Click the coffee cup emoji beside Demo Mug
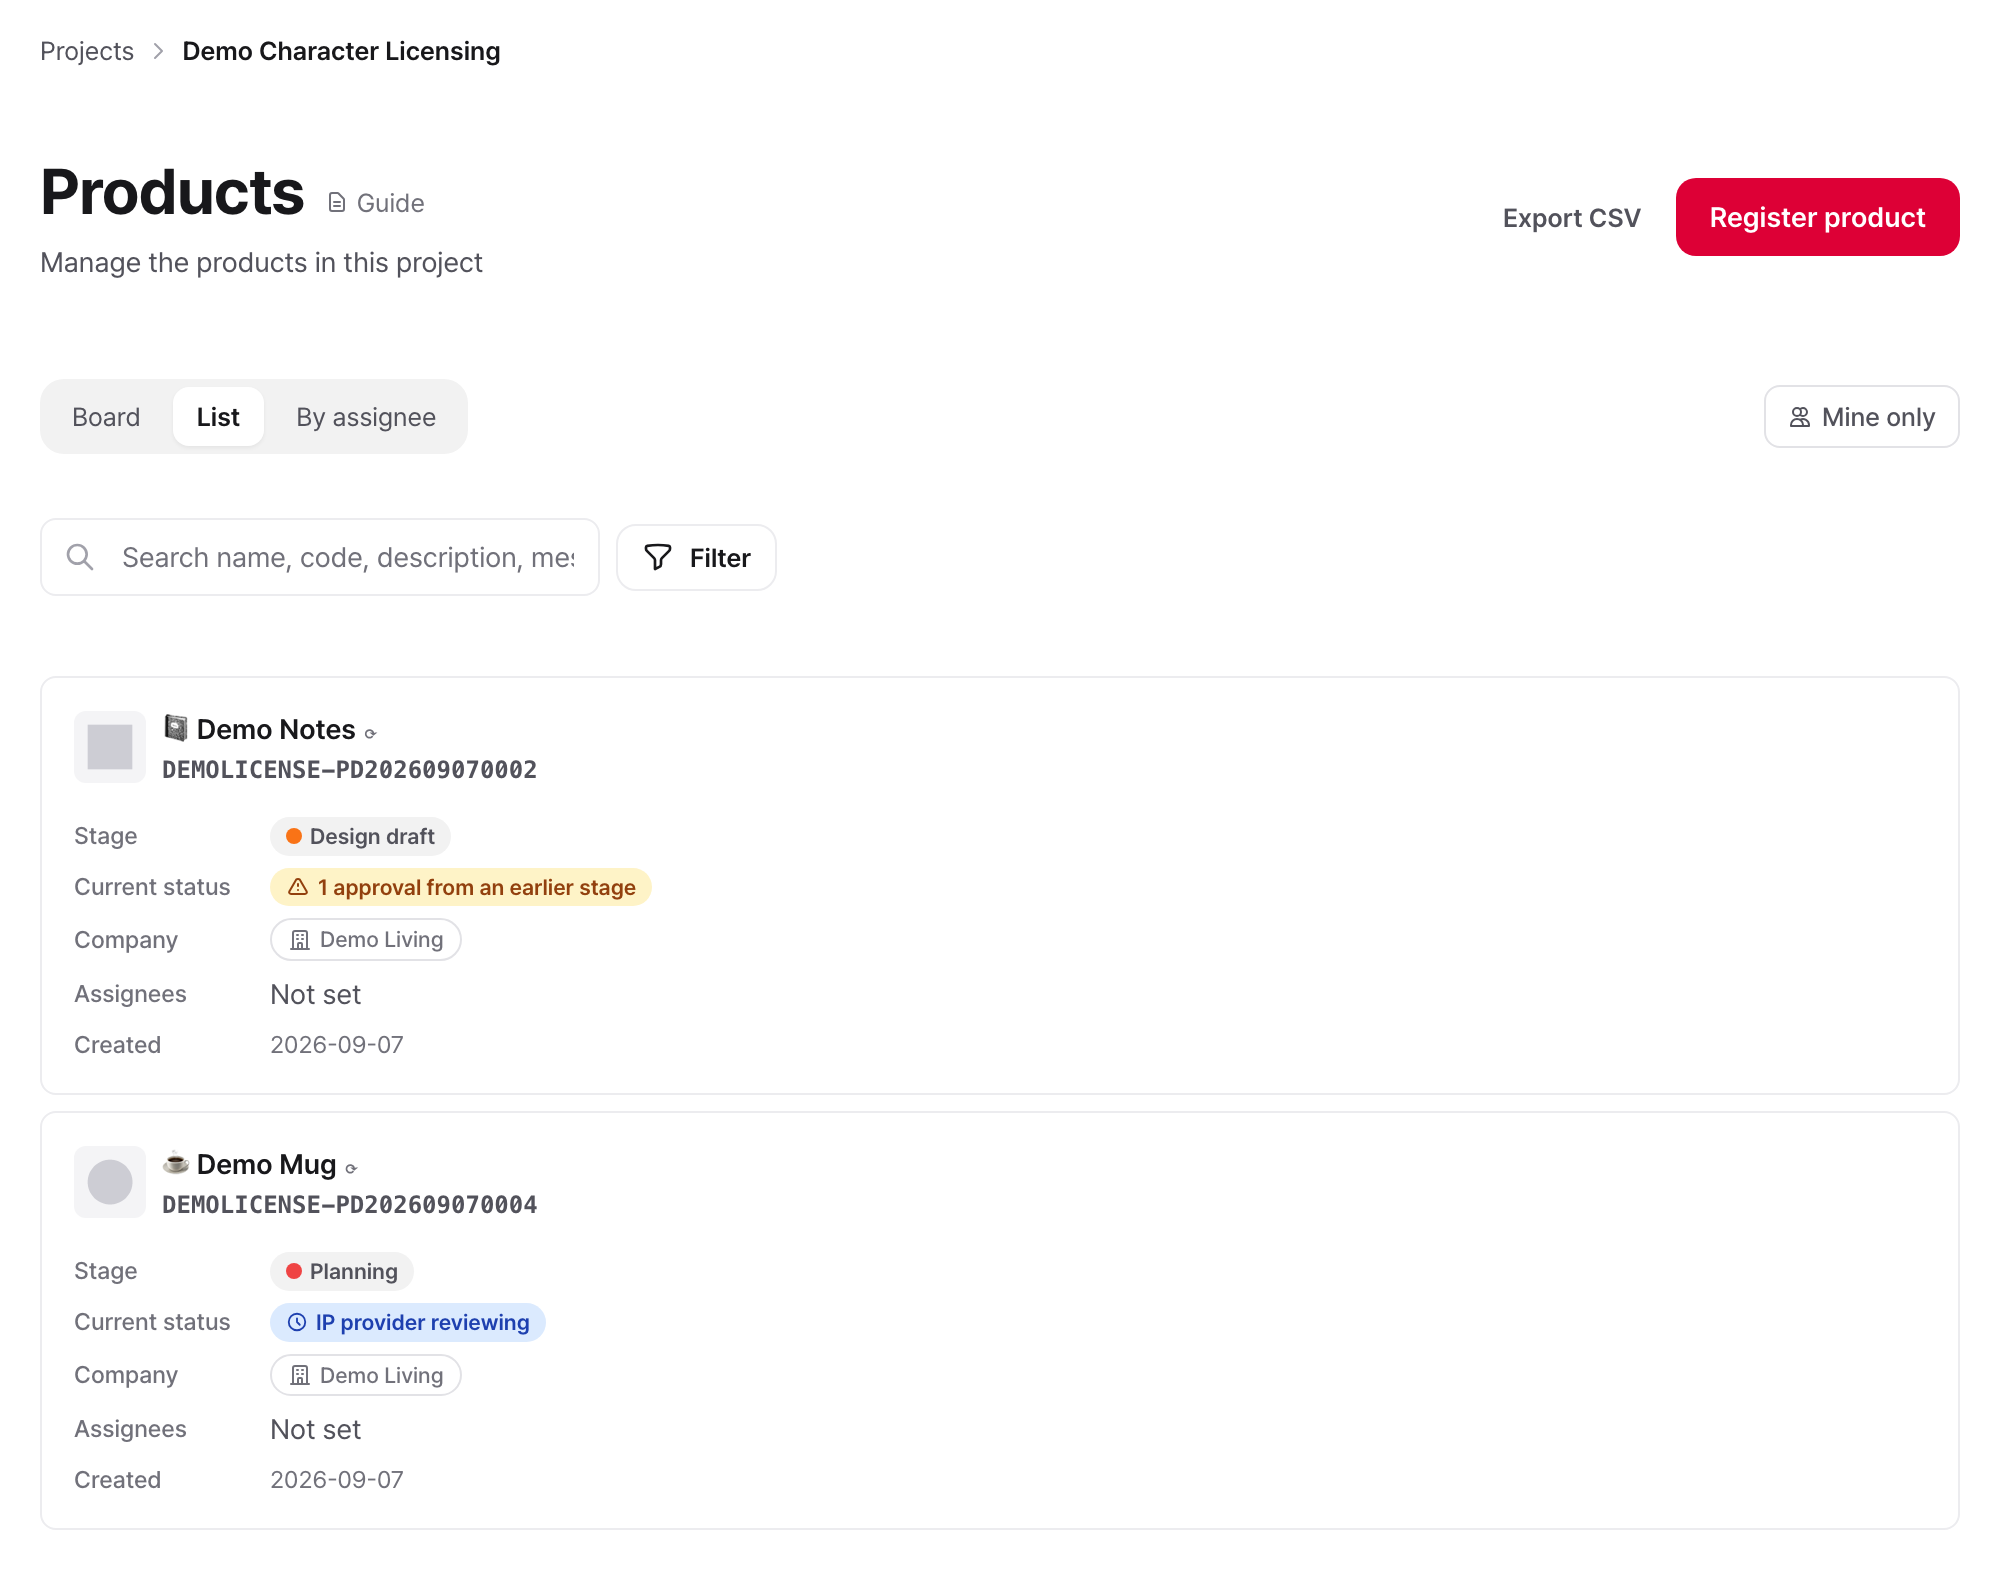Viewport: 2000px width, 1580px height. click(x=176, y=1163)
